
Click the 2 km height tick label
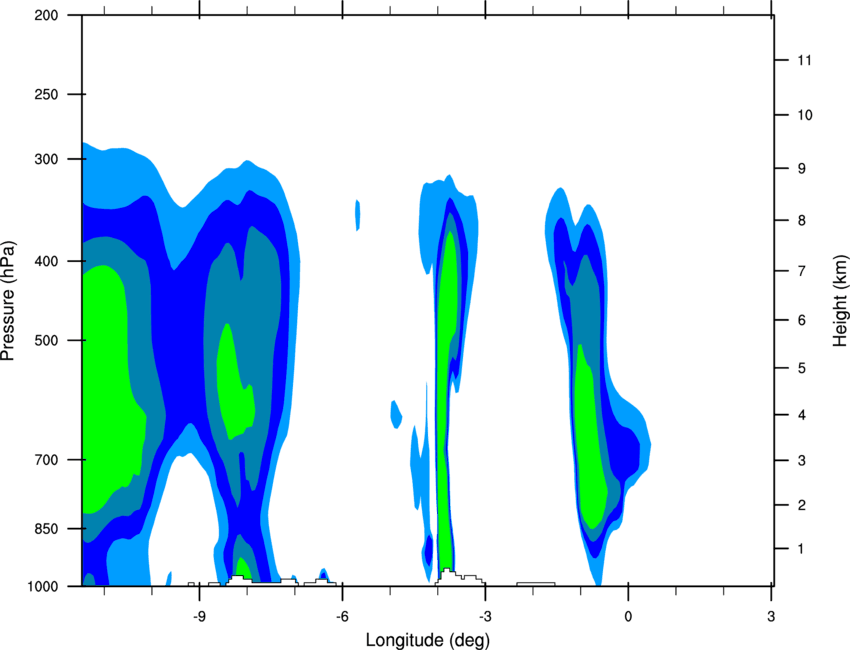[x=802, y=505]
